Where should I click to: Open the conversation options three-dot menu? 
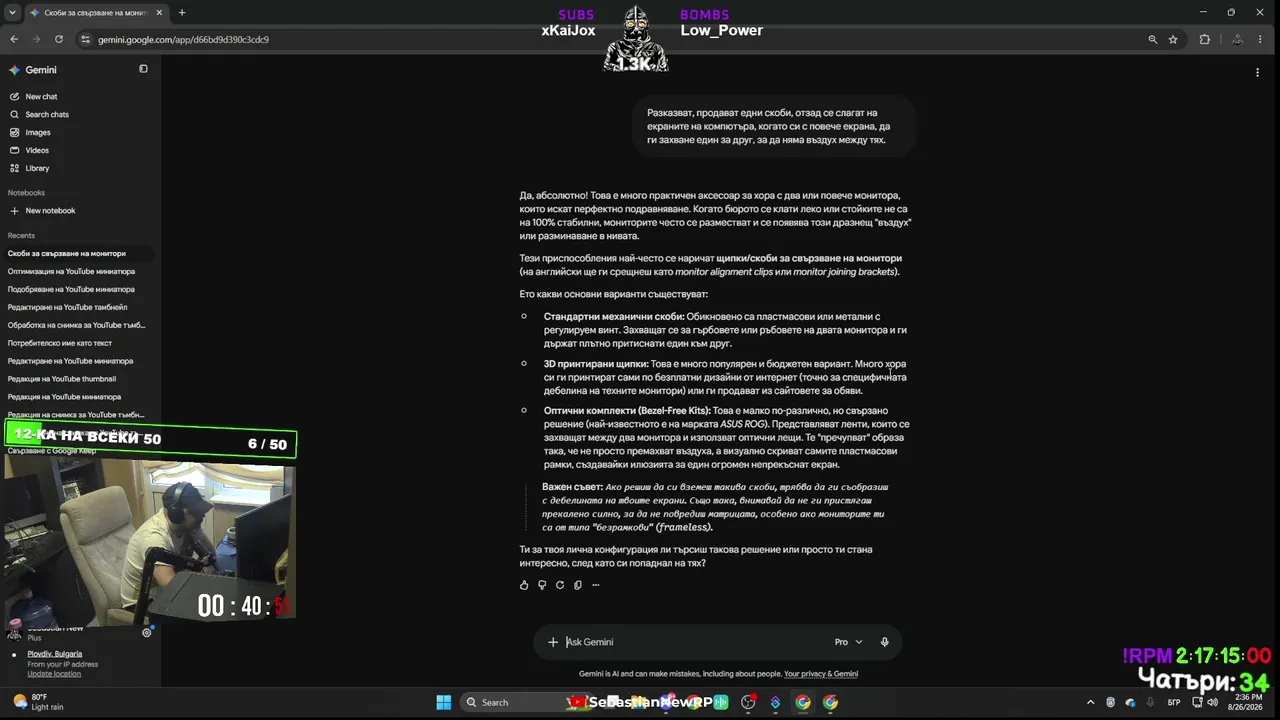click(1257, 72)
